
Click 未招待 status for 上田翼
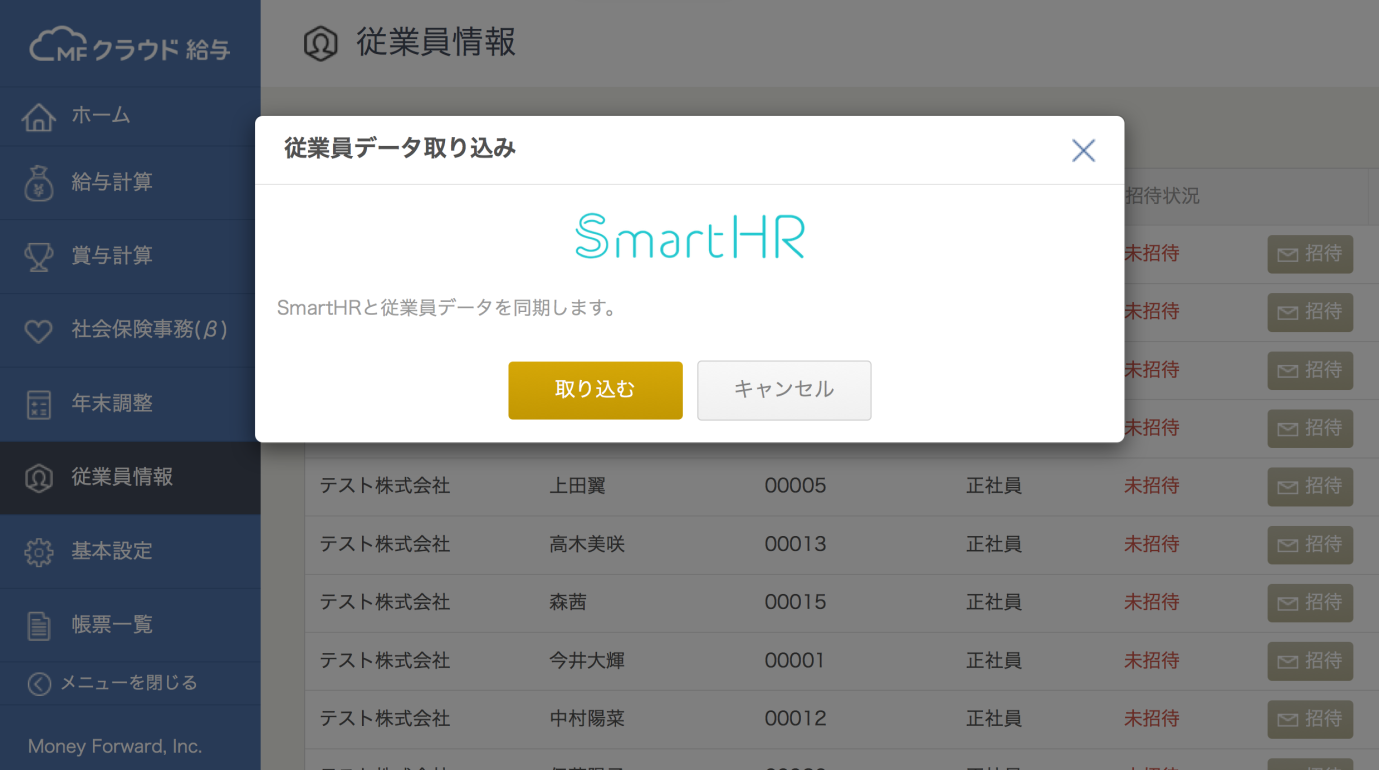(x=1152, y=487)
